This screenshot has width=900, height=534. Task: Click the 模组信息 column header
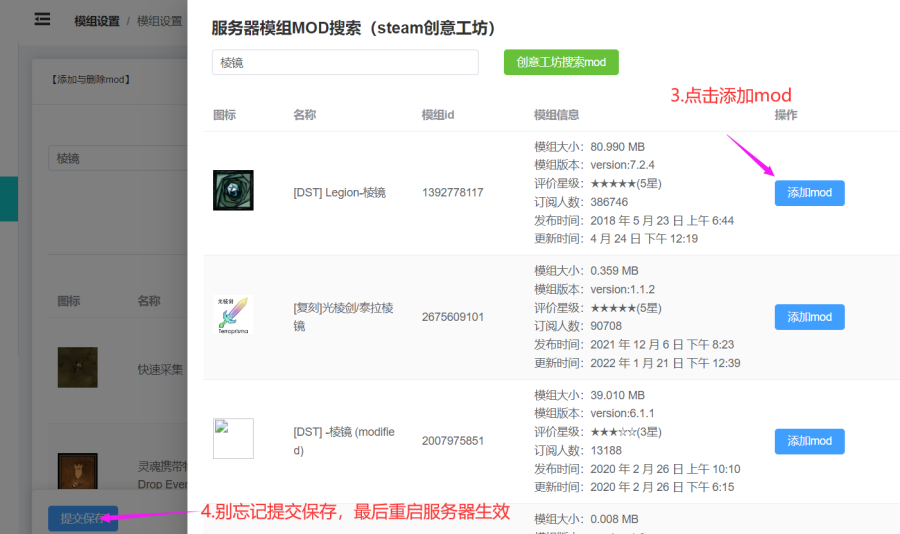[x=556, y=115]
